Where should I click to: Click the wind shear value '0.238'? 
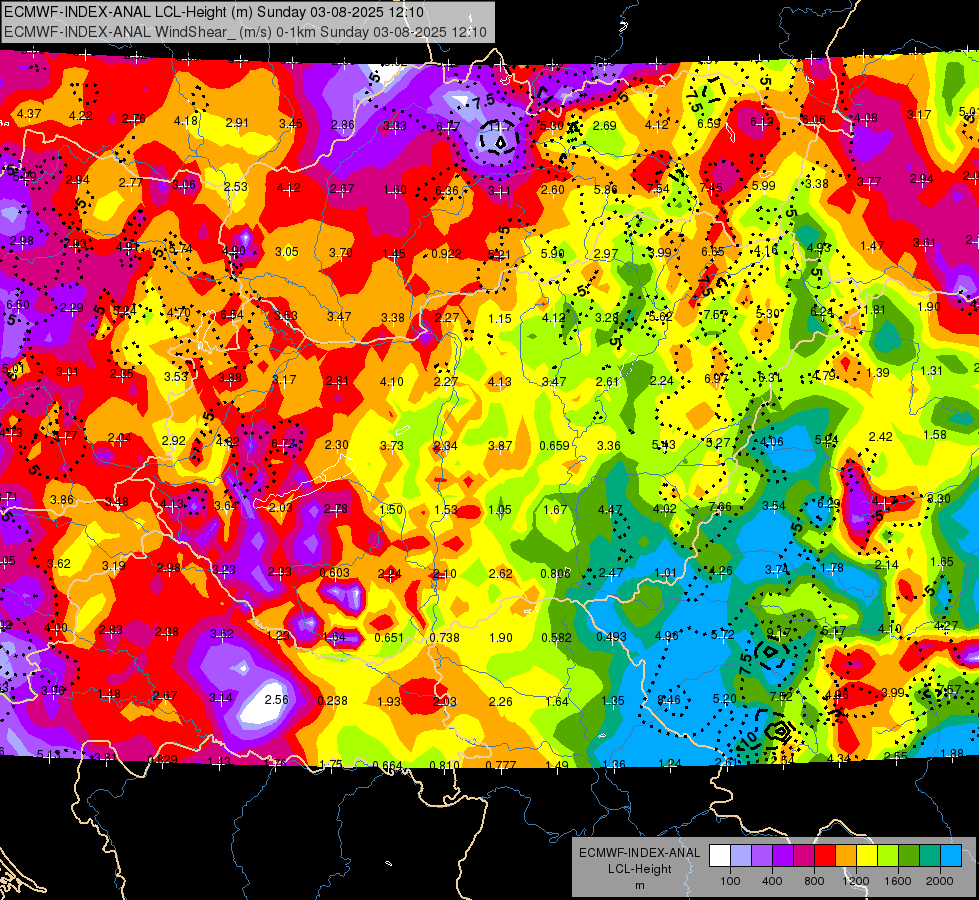[x=332, y=701]
